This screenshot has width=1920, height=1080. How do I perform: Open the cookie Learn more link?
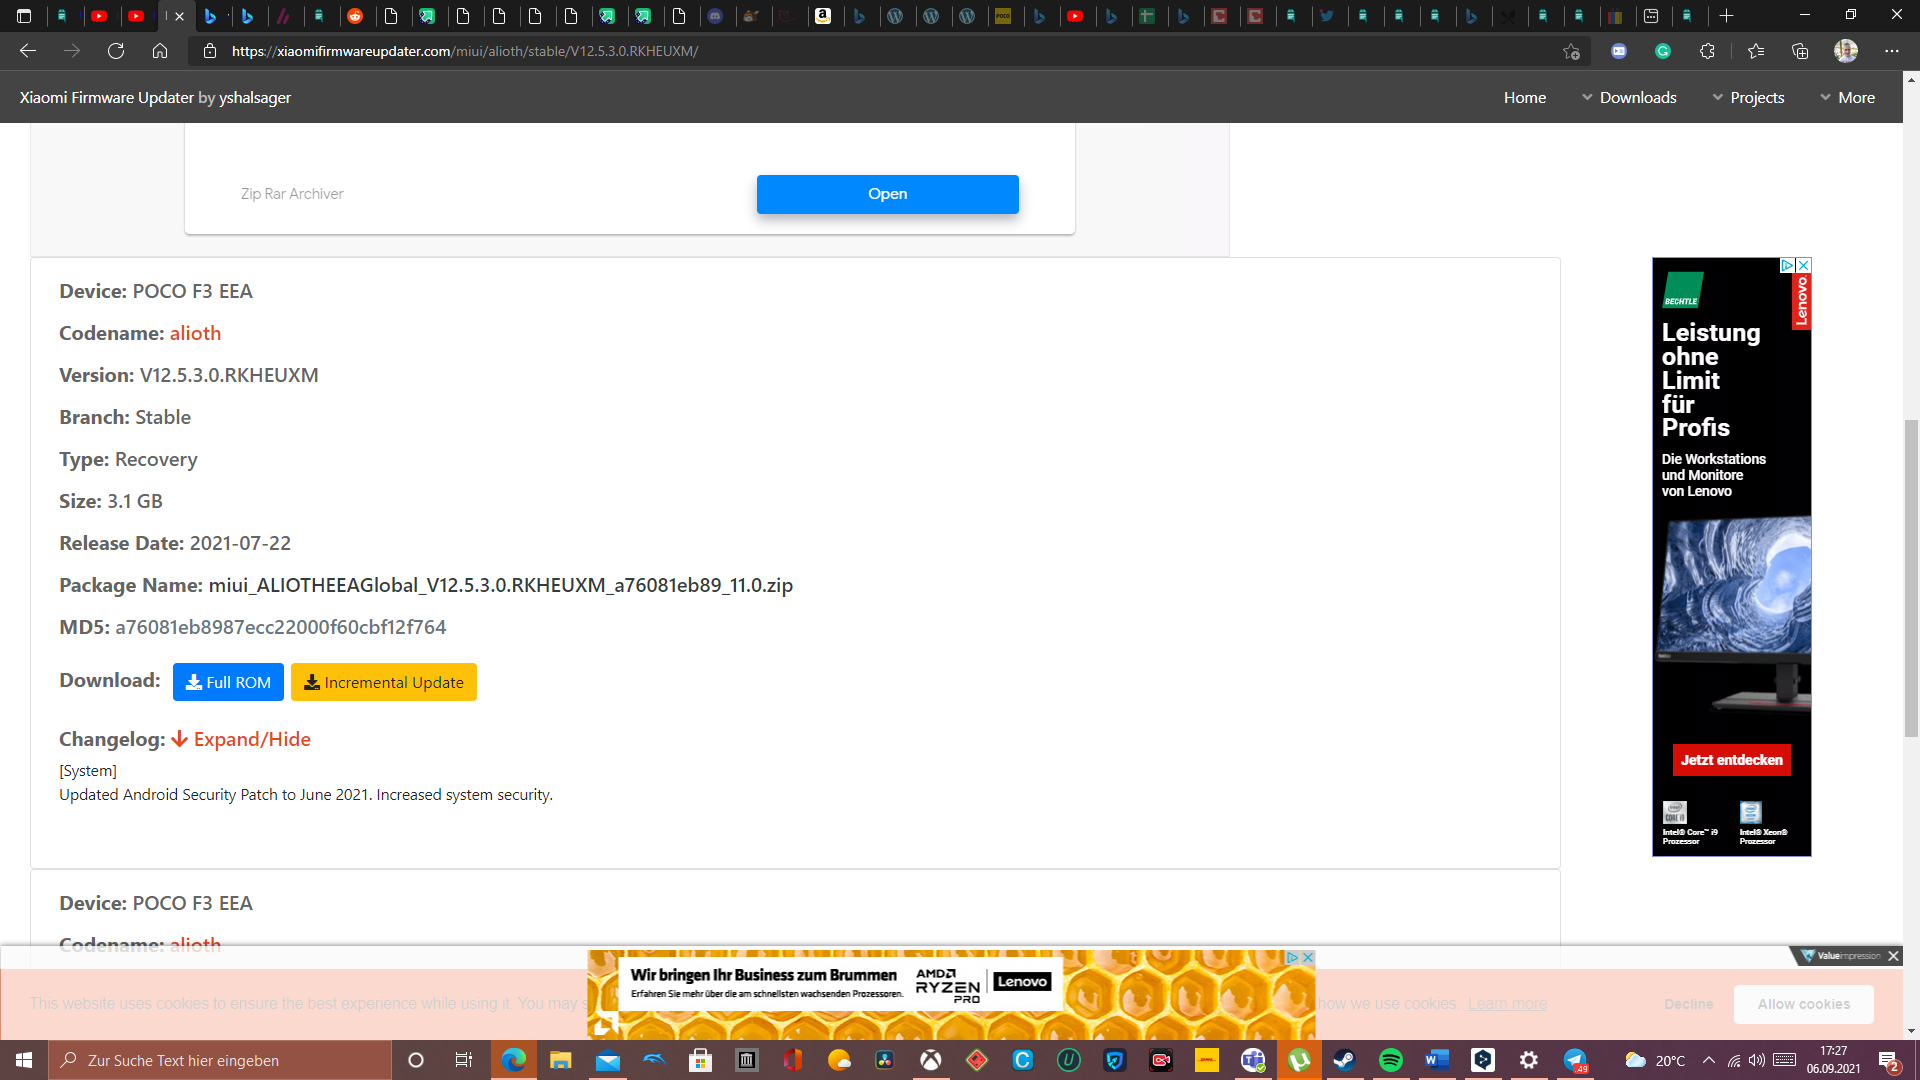pos(1507,1004)
